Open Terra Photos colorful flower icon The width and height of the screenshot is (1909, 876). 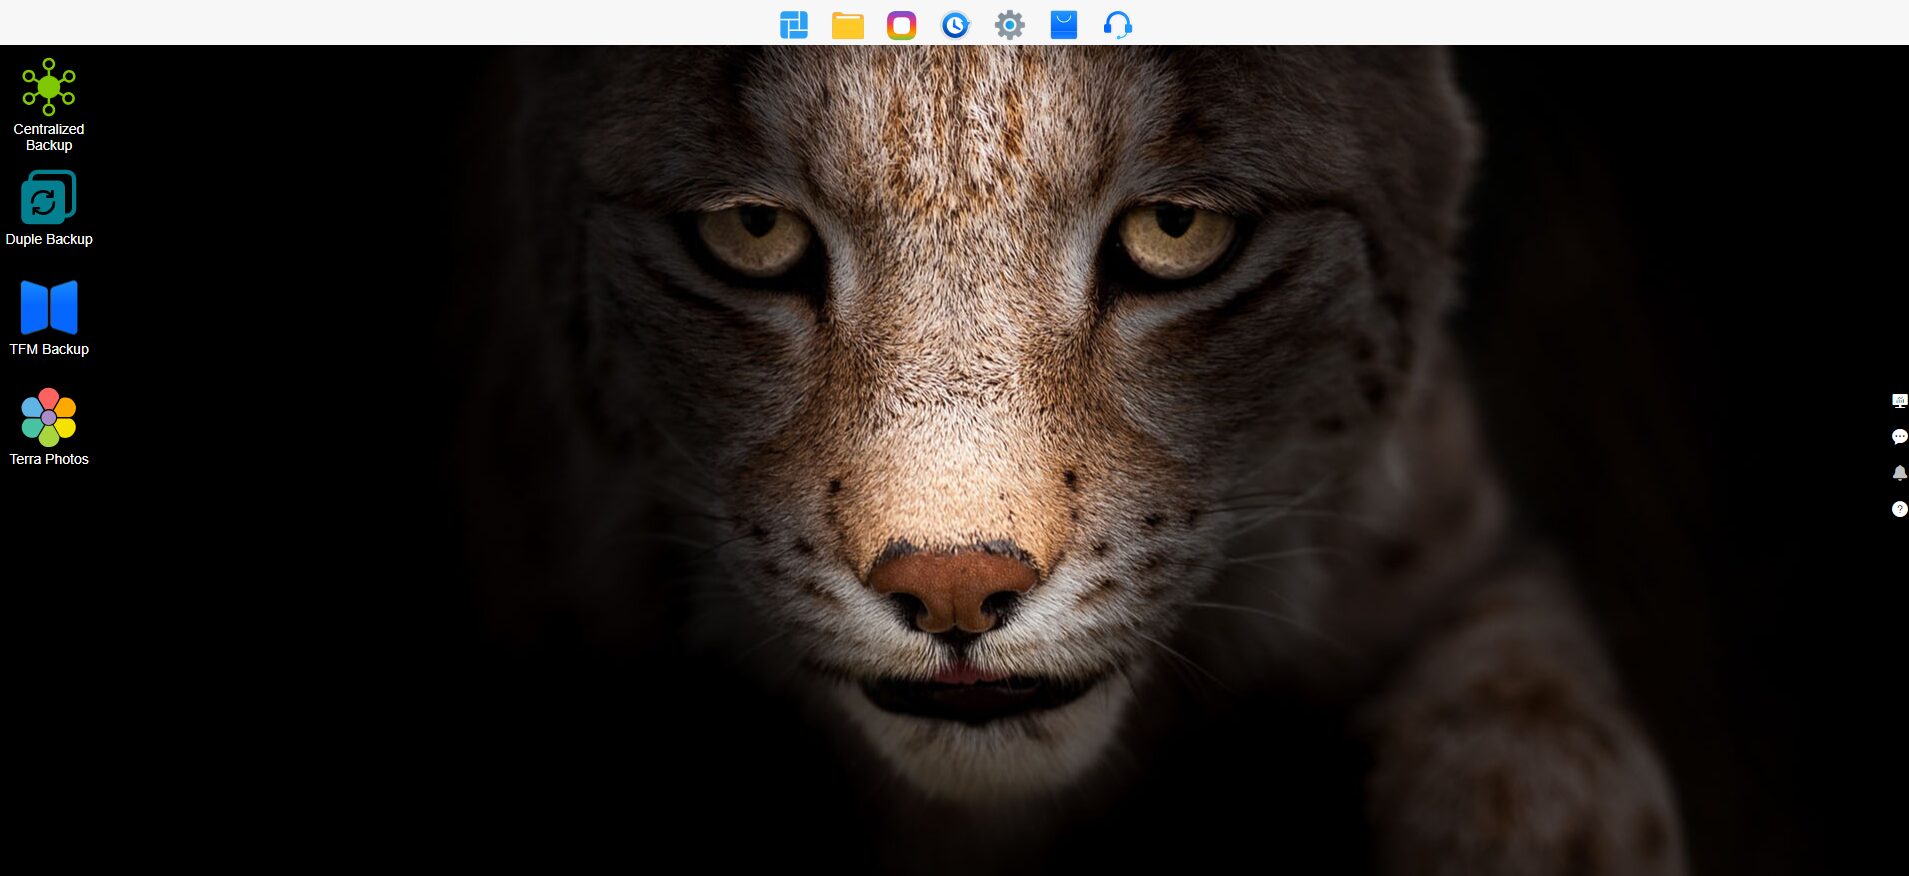click(48, 417)
